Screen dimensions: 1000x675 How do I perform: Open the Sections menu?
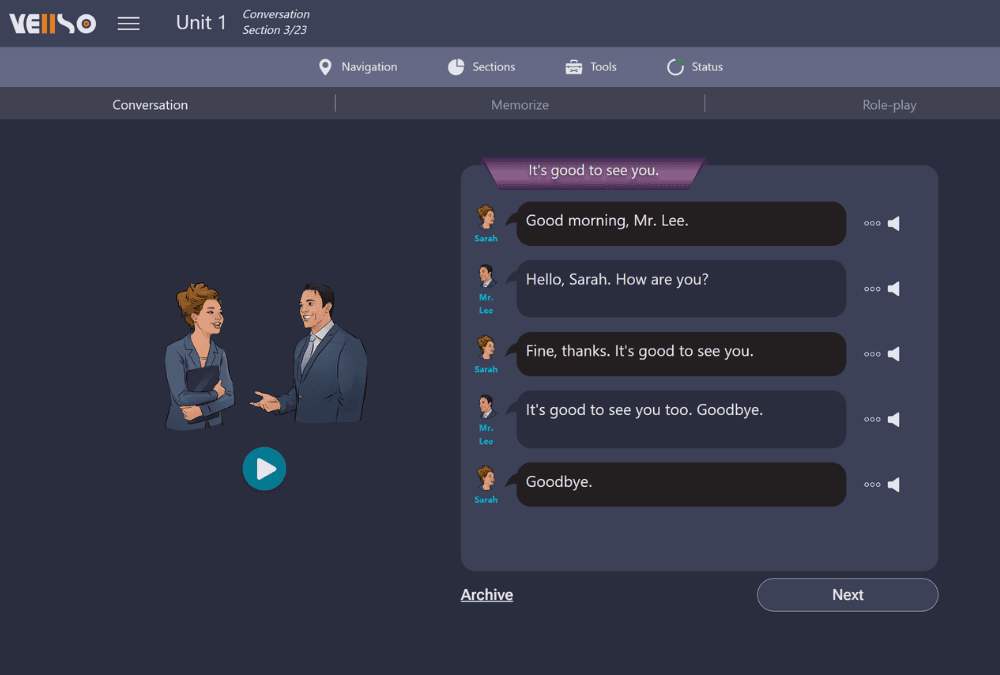[x=482, y=67]
